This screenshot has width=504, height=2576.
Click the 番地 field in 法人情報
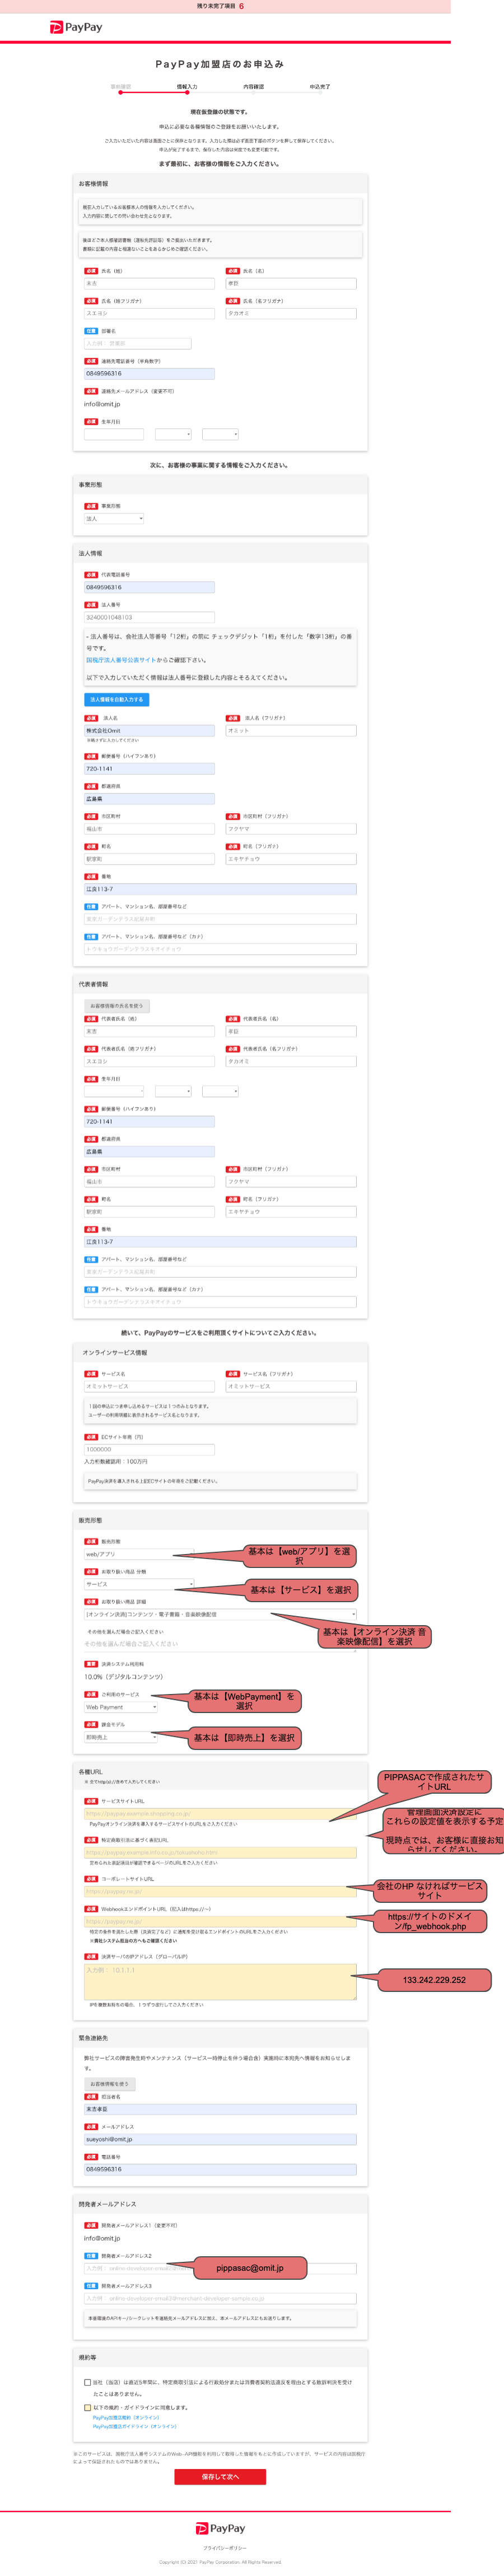(220, 889)
